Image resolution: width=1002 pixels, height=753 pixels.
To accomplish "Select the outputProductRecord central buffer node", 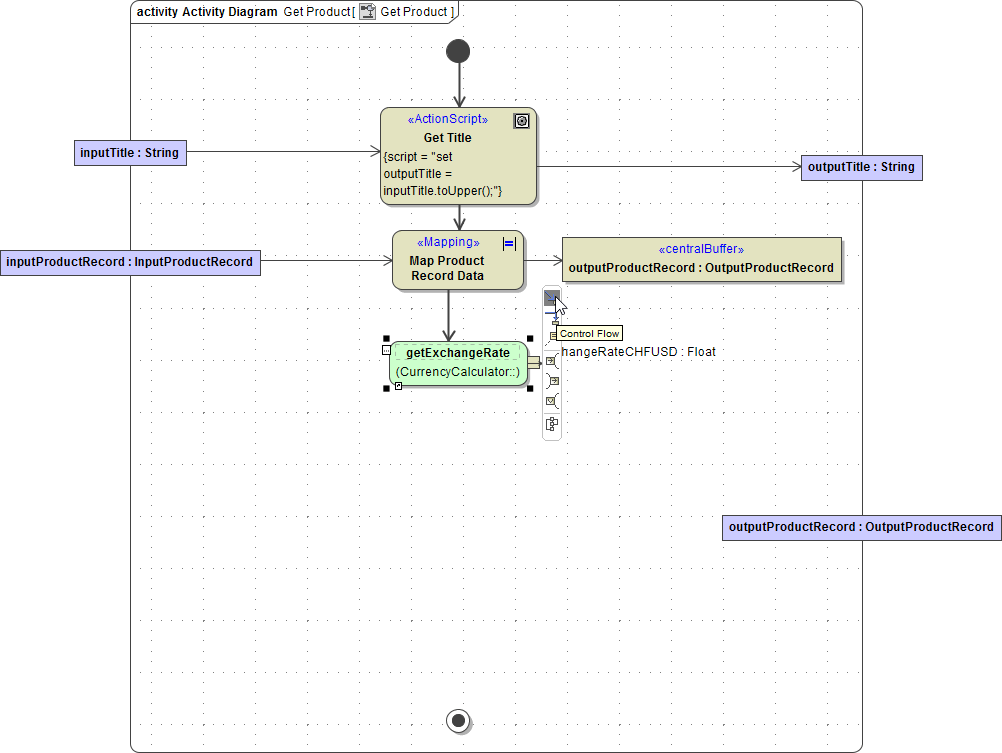I will click(702, 258).
